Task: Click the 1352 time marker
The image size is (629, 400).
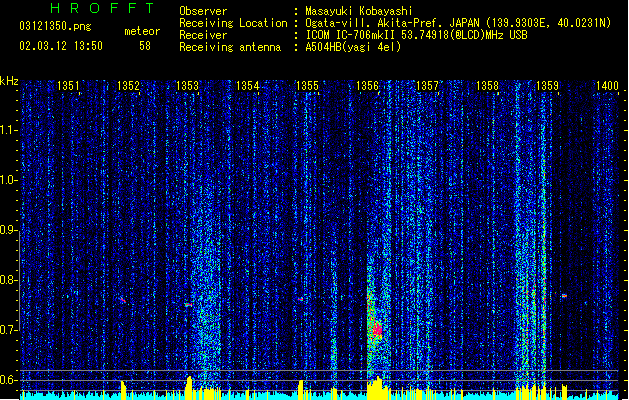Action: [128, 86]
